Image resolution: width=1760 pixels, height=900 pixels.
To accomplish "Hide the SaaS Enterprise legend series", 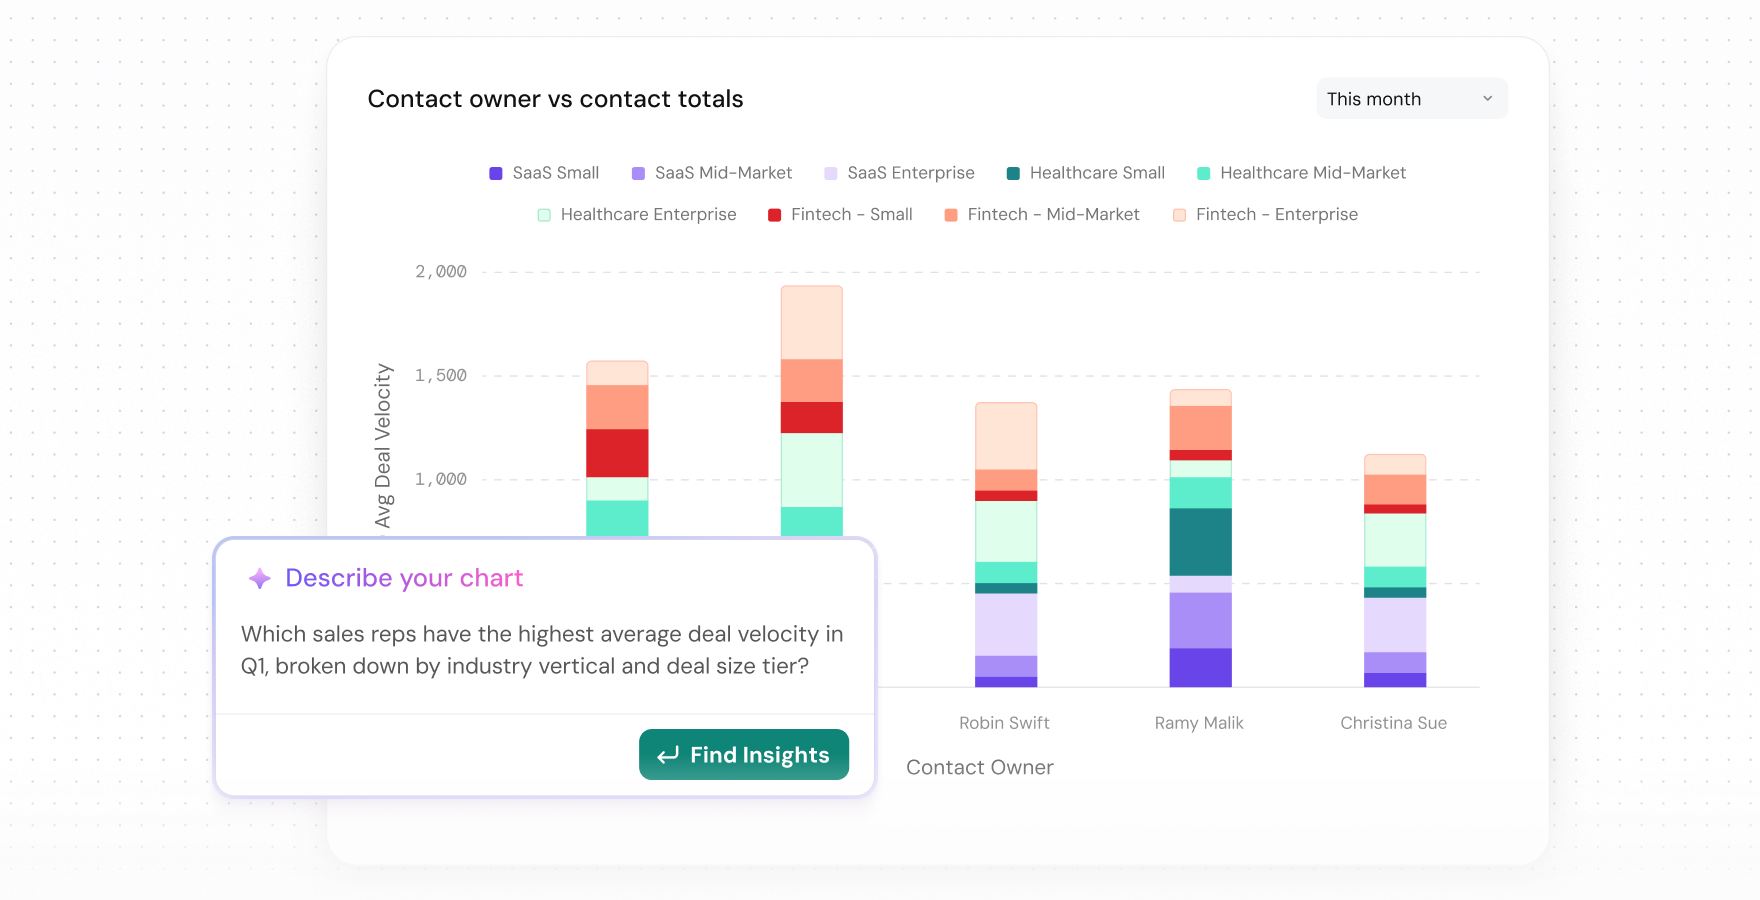I will point(898,173).
